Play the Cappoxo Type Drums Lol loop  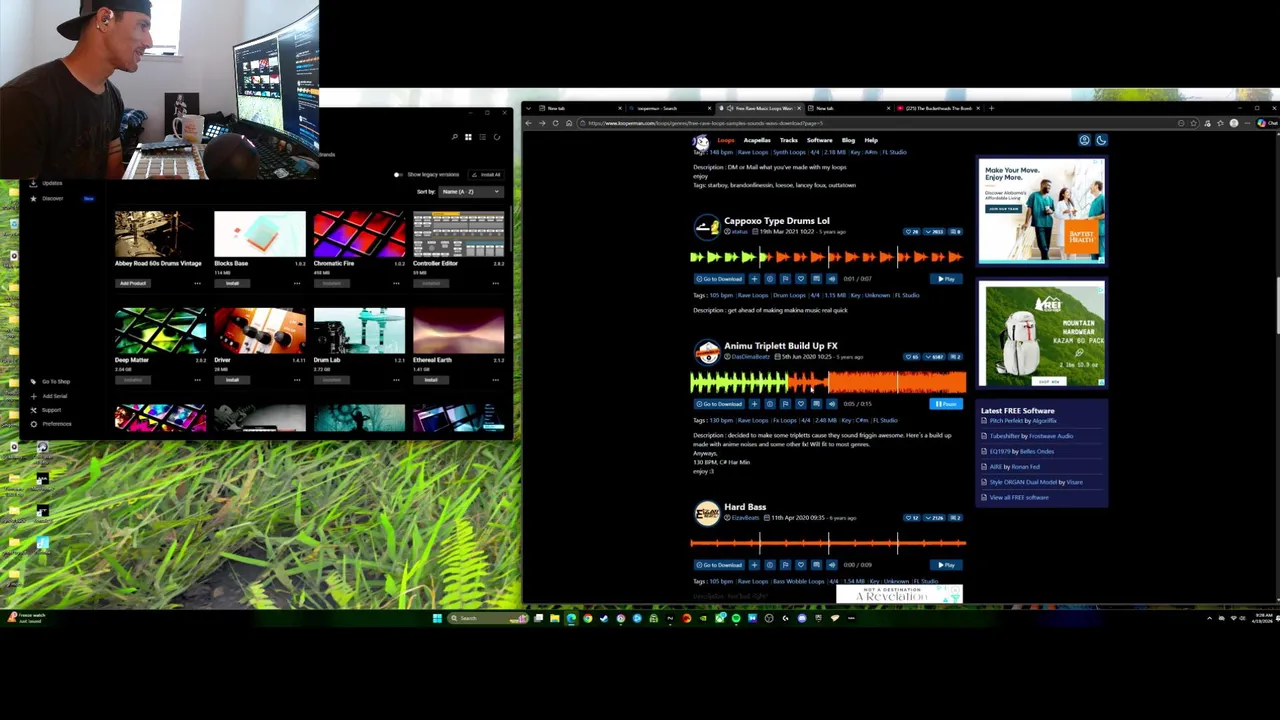coord(946,279)
